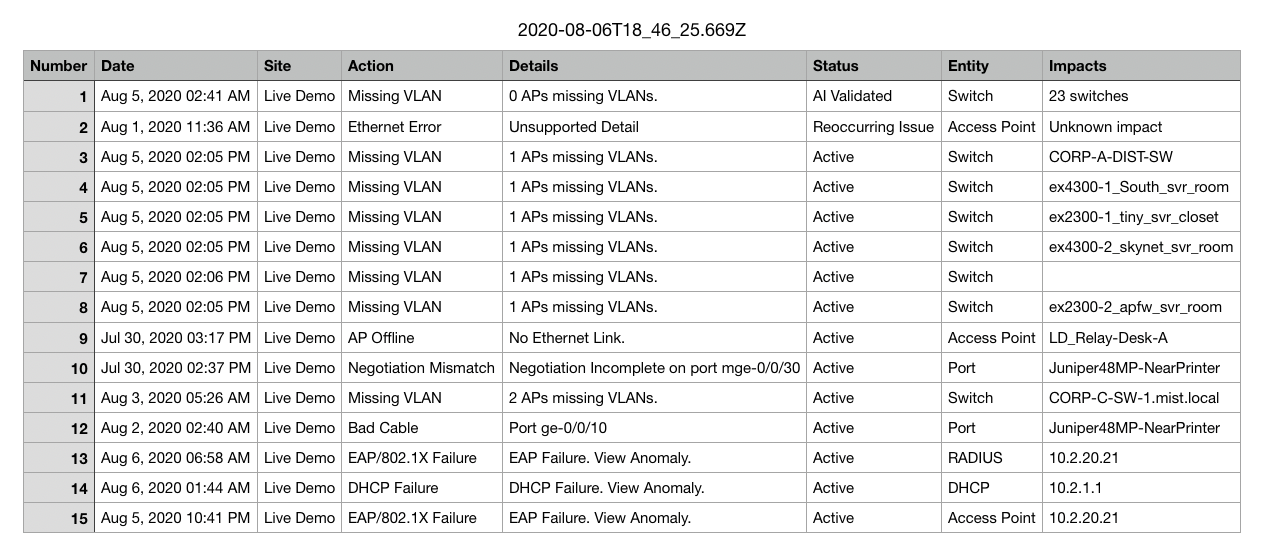
Task: Click the Reoccurring Issue status cell
Action: (x=873, y=127)
